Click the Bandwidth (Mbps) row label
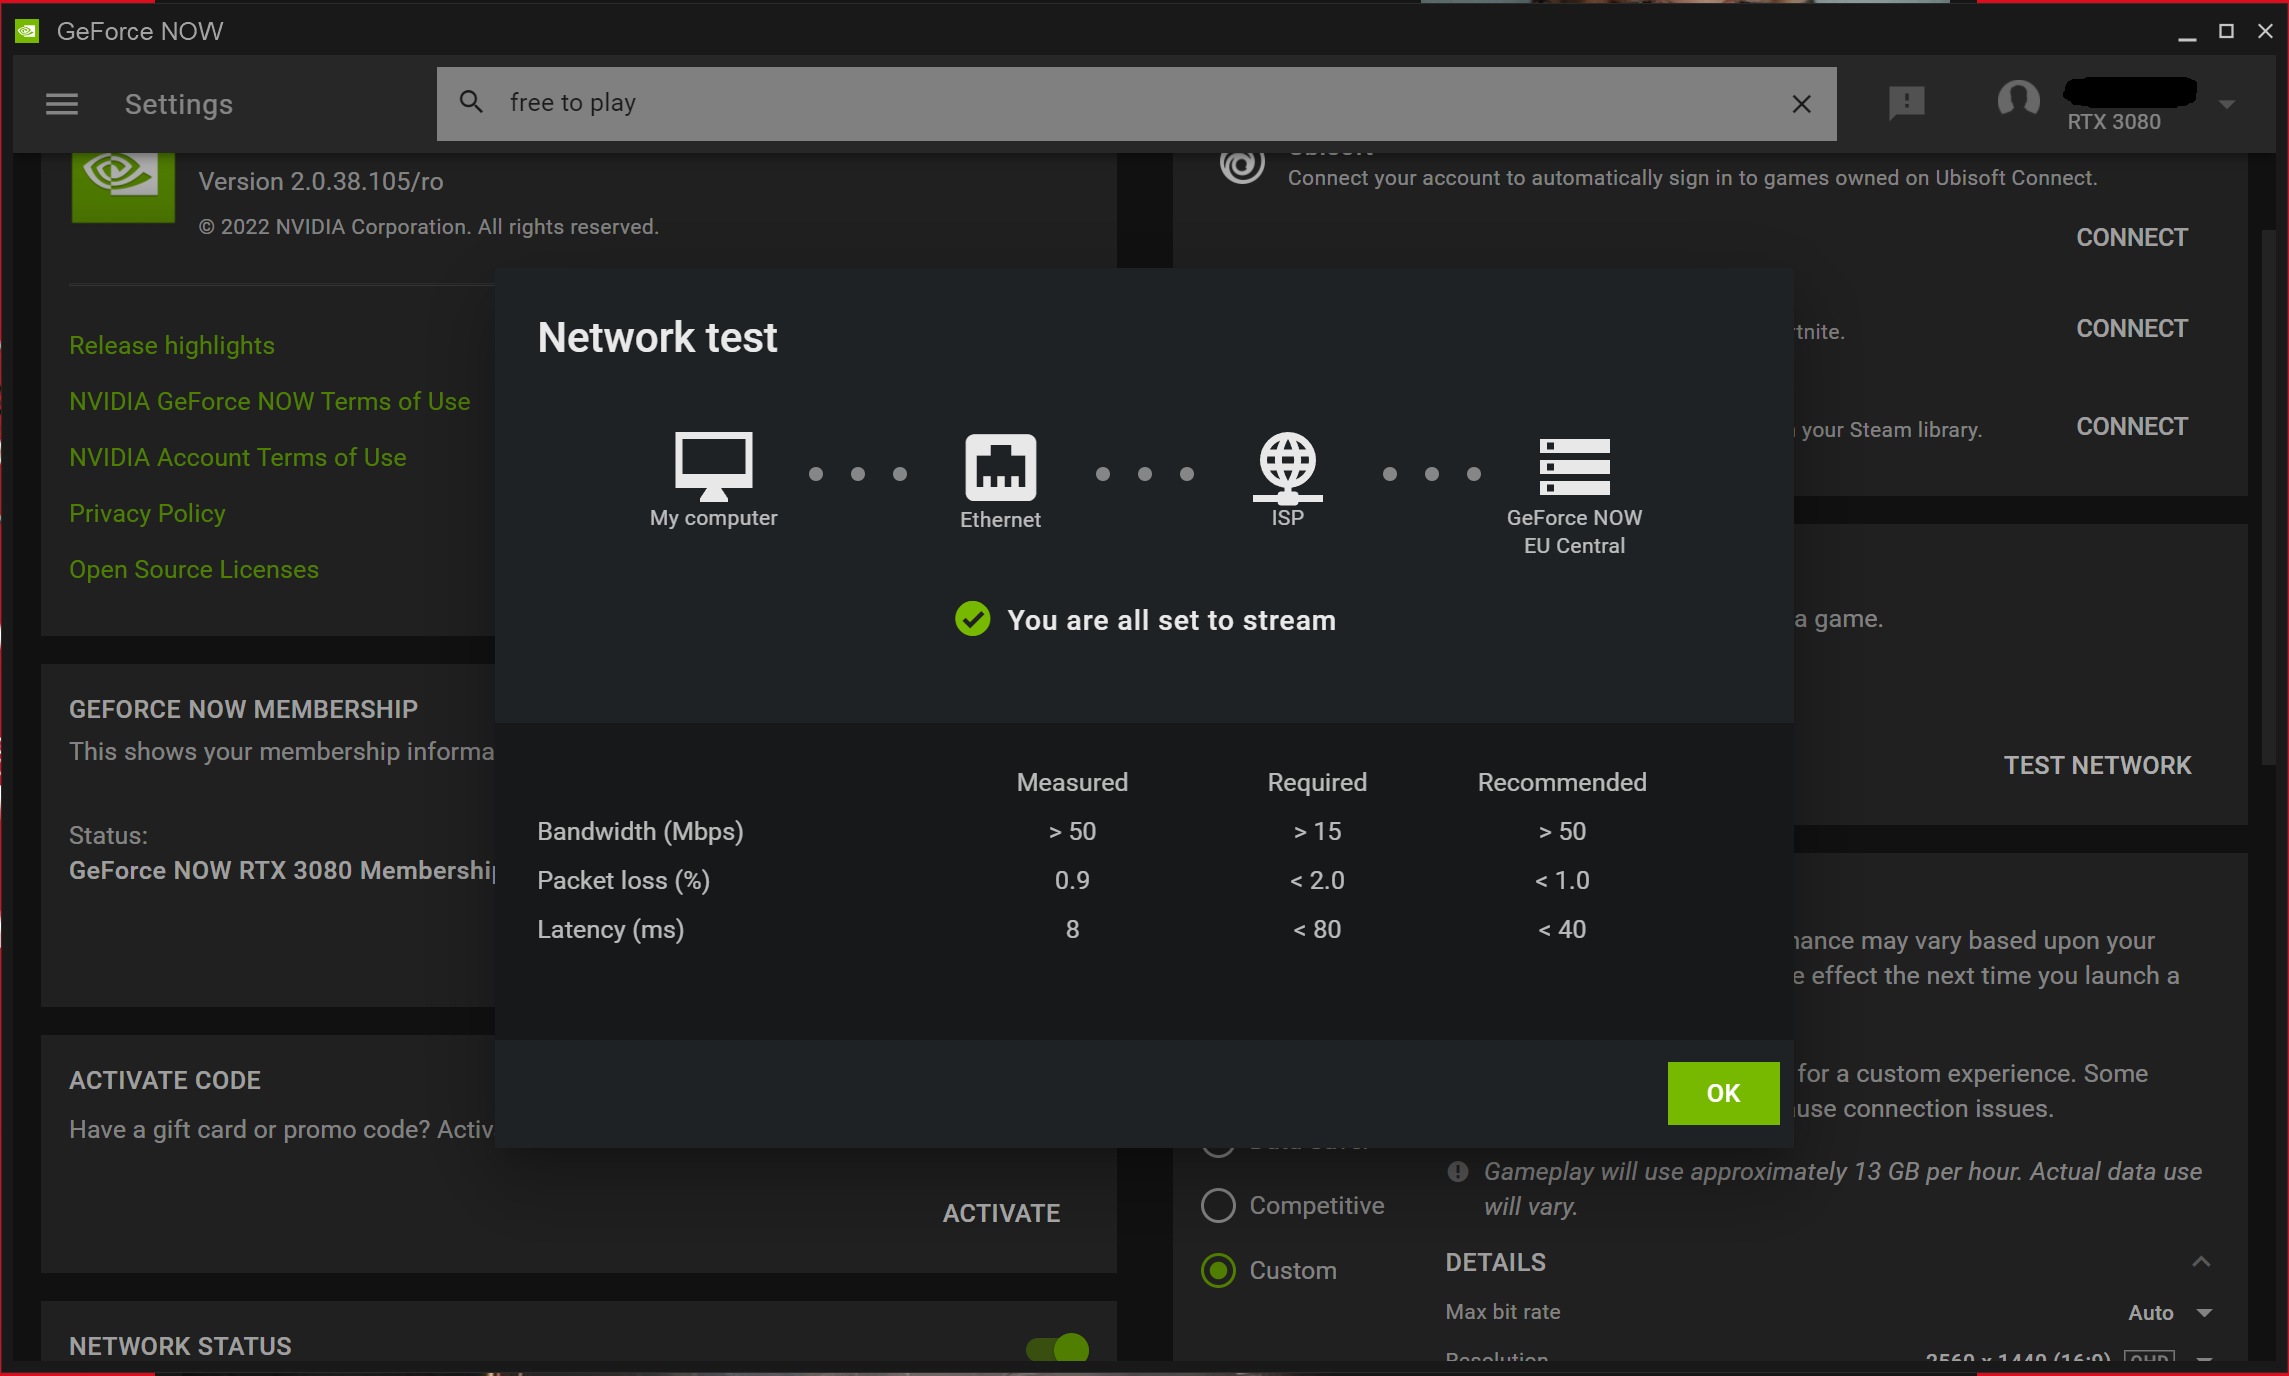 pos(640,831)
